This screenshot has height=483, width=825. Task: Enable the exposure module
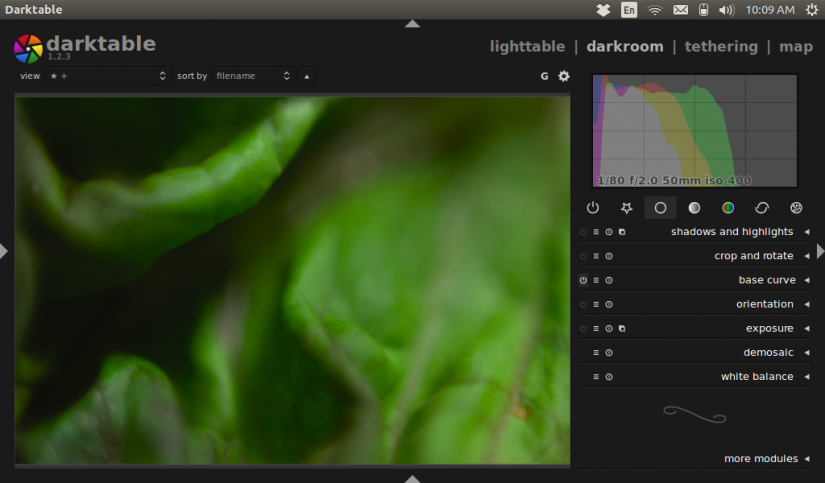click(x=584, y=329)
